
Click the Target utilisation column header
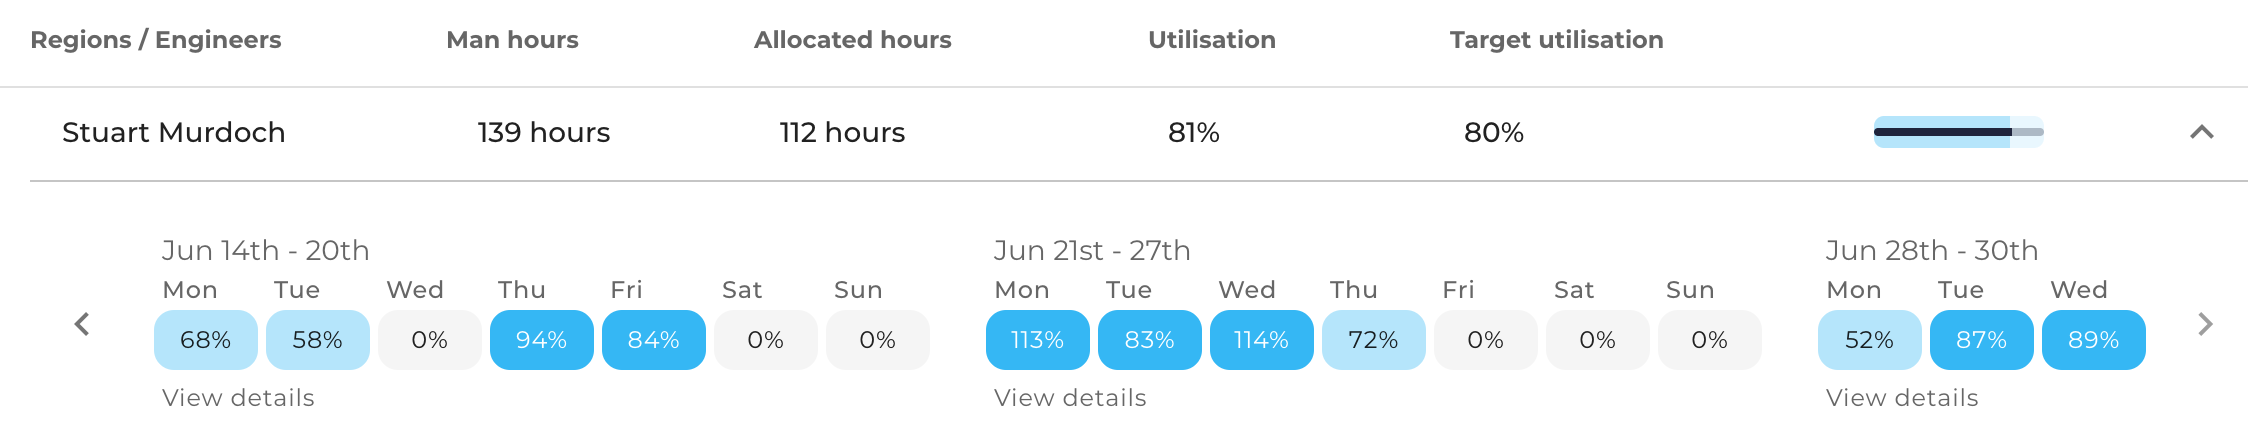click(x=1557, y=40)
